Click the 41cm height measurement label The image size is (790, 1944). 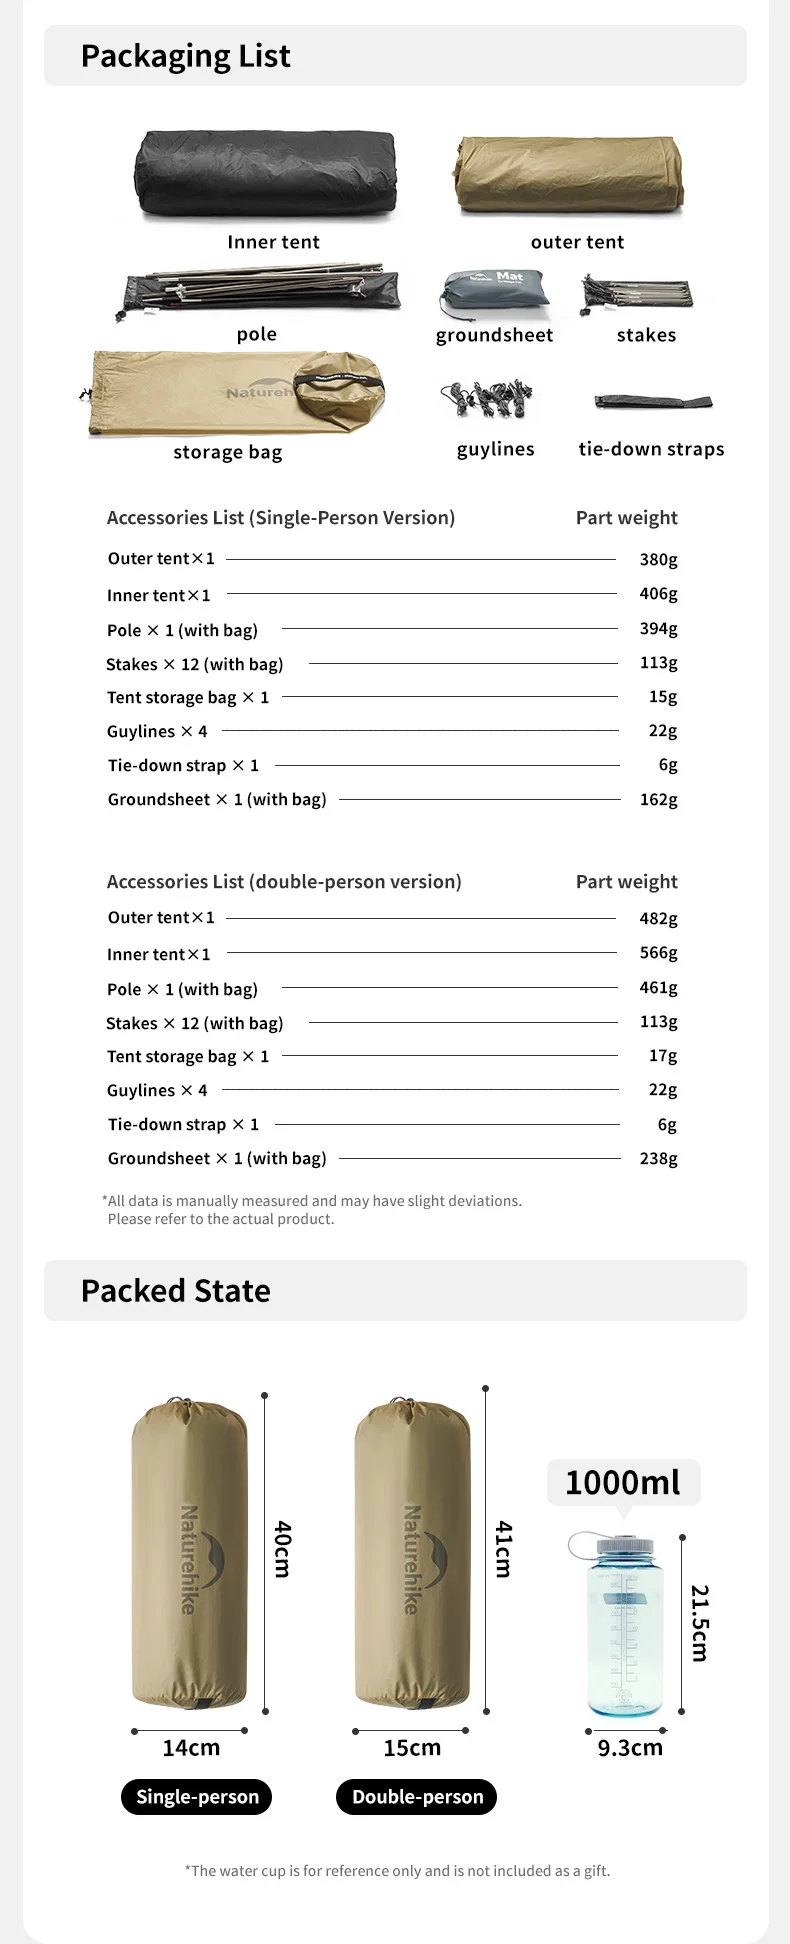click(504, 1549)
